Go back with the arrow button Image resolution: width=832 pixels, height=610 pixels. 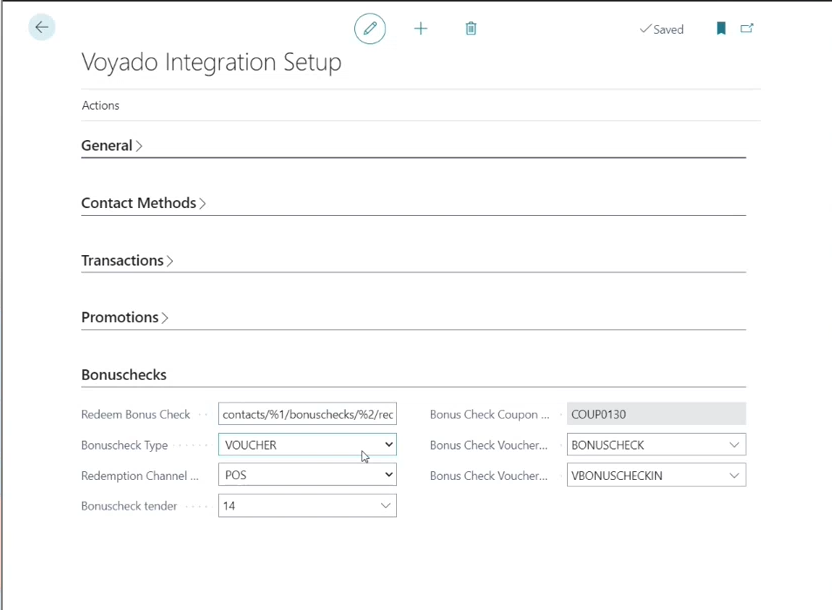point(41,27)
